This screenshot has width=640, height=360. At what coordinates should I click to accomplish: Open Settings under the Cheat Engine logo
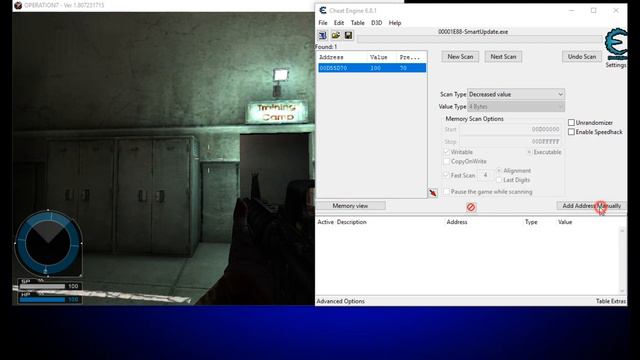point(616,65)
